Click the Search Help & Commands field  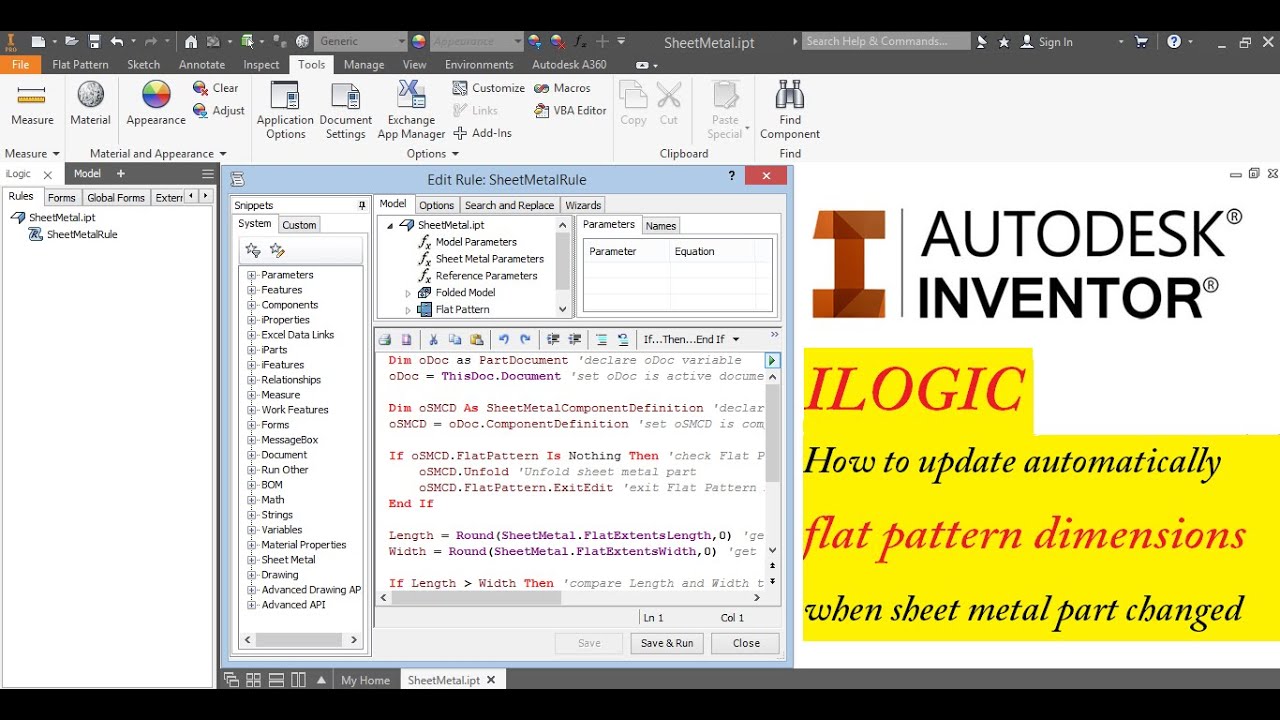click(886, 41)
